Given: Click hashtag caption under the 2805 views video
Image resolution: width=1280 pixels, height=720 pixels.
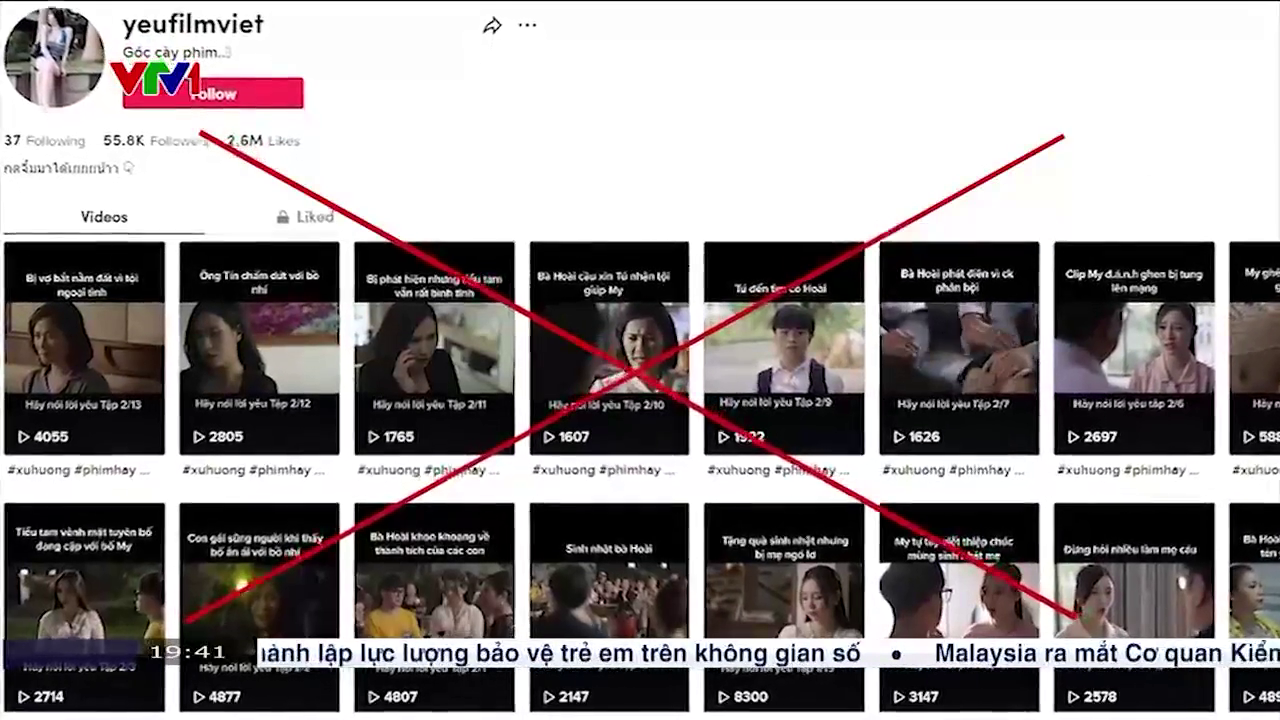Looking at the screenshot, I should point(253,470).
